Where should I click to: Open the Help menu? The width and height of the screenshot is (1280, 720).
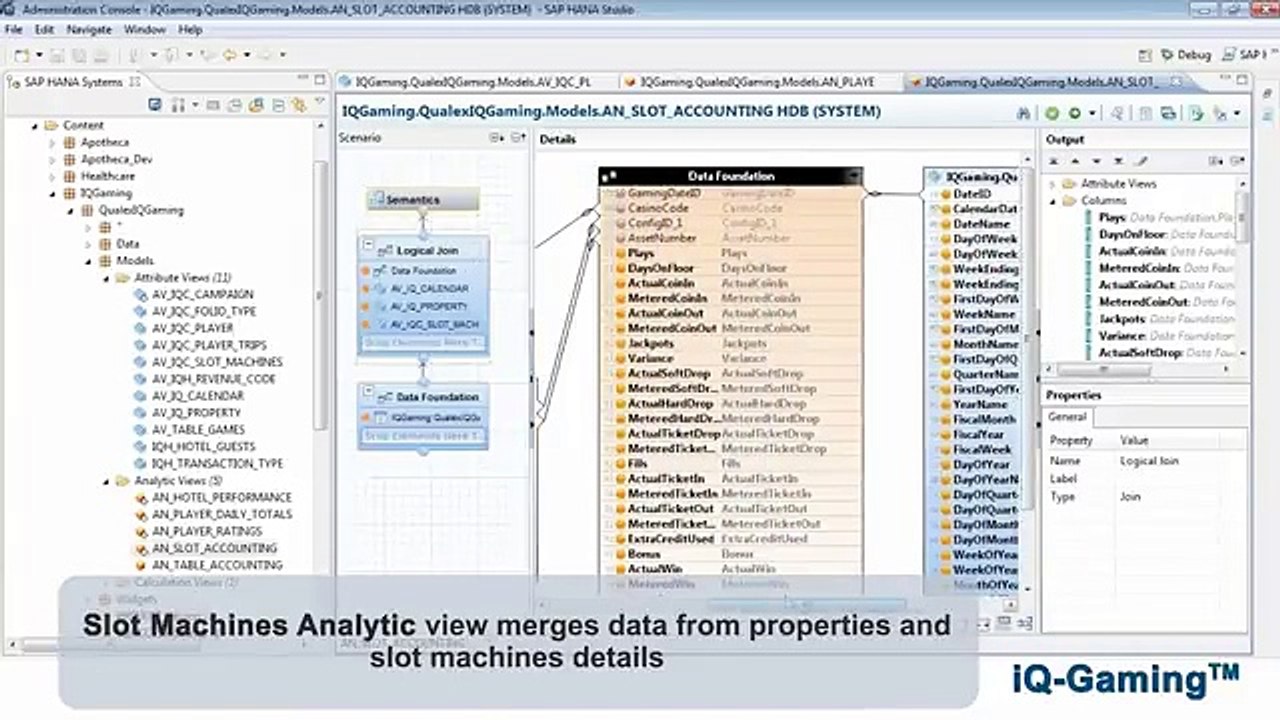tap(190, 30)
